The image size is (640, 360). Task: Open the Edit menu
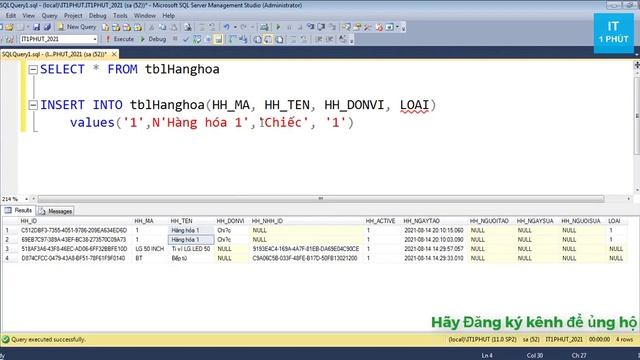[x=11, y=16]
